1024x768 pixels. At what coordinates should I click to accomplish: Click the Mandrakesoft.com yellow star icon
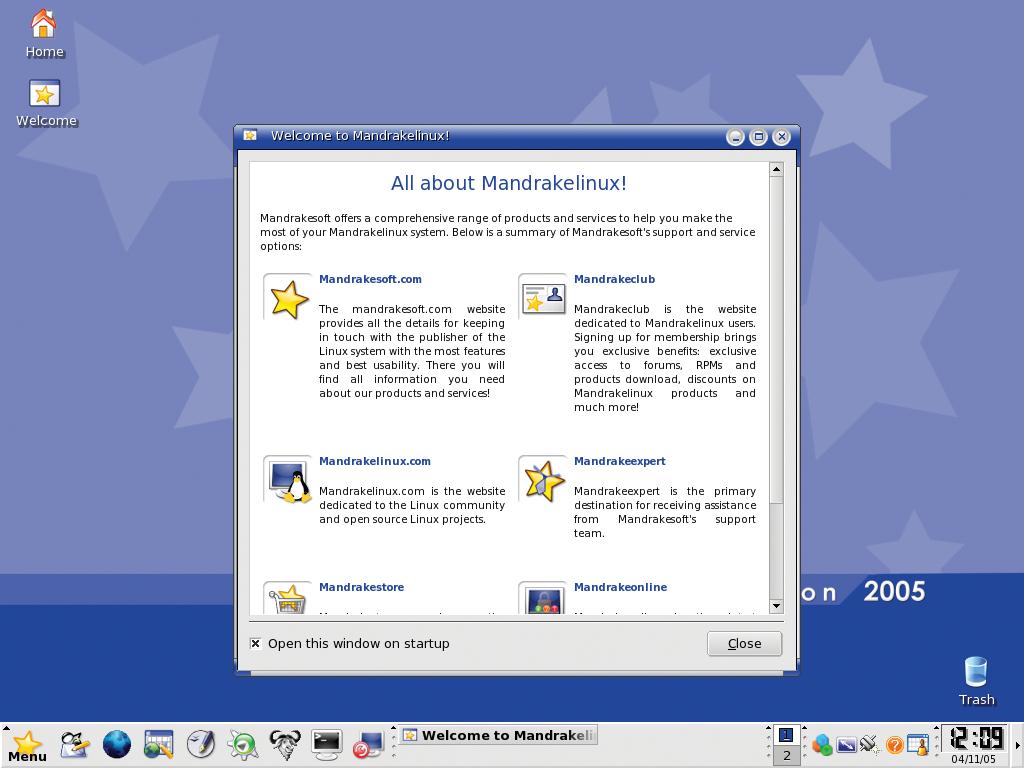pyautogui.click(x=288, y=299)
